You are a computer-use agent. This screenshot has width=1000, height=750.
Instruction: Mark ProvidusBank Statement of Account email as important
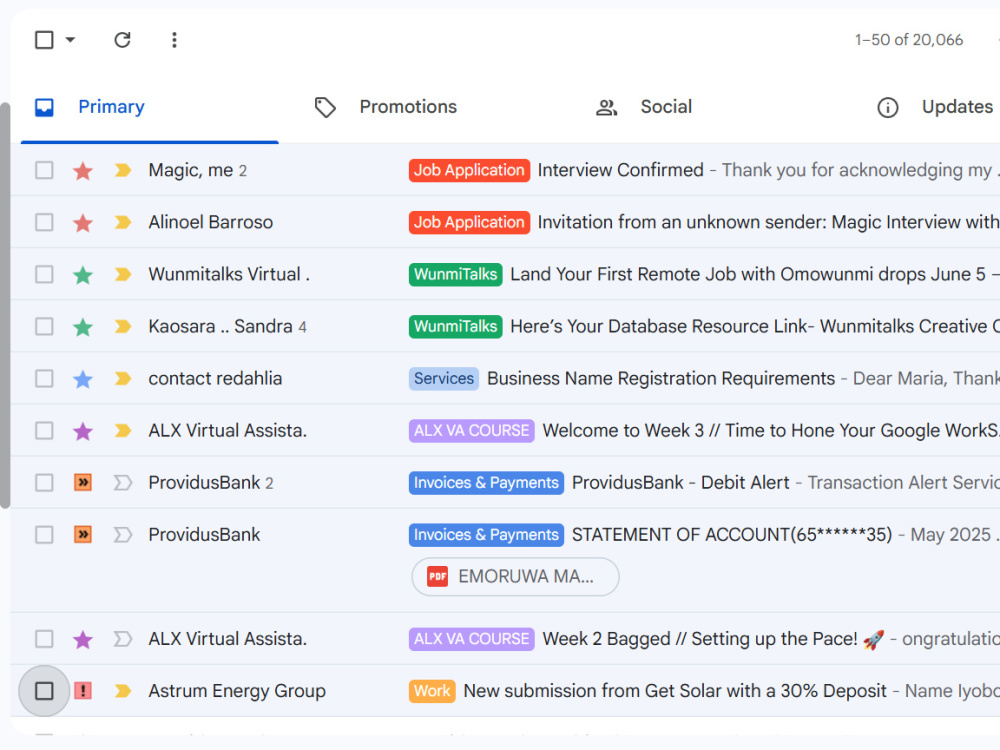(122, 534)
